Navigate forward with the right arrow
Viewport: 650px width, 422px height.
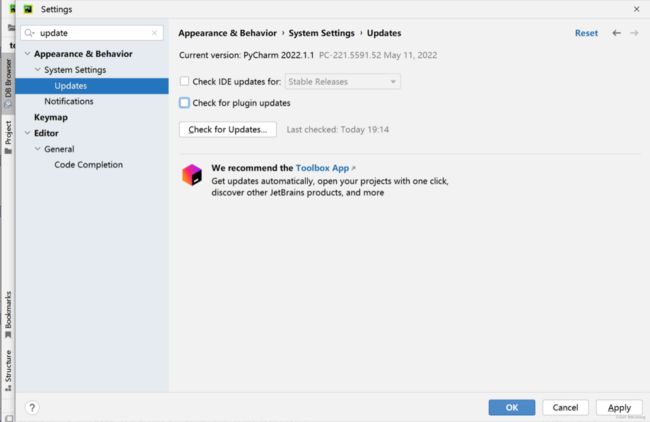[x=634, y=33]
